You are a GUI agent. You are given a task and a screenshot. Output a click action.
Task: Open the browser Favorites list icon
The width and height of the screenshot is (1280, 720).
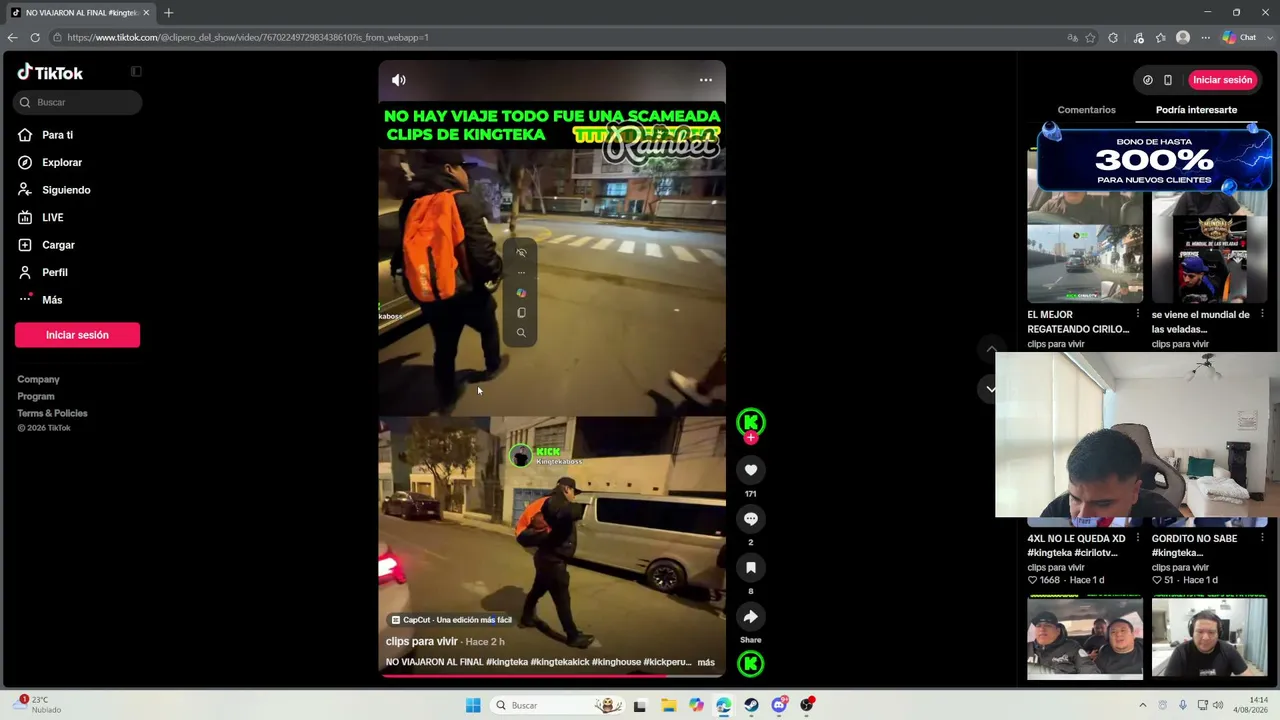pyautogui.click(x=1160, y=38)
